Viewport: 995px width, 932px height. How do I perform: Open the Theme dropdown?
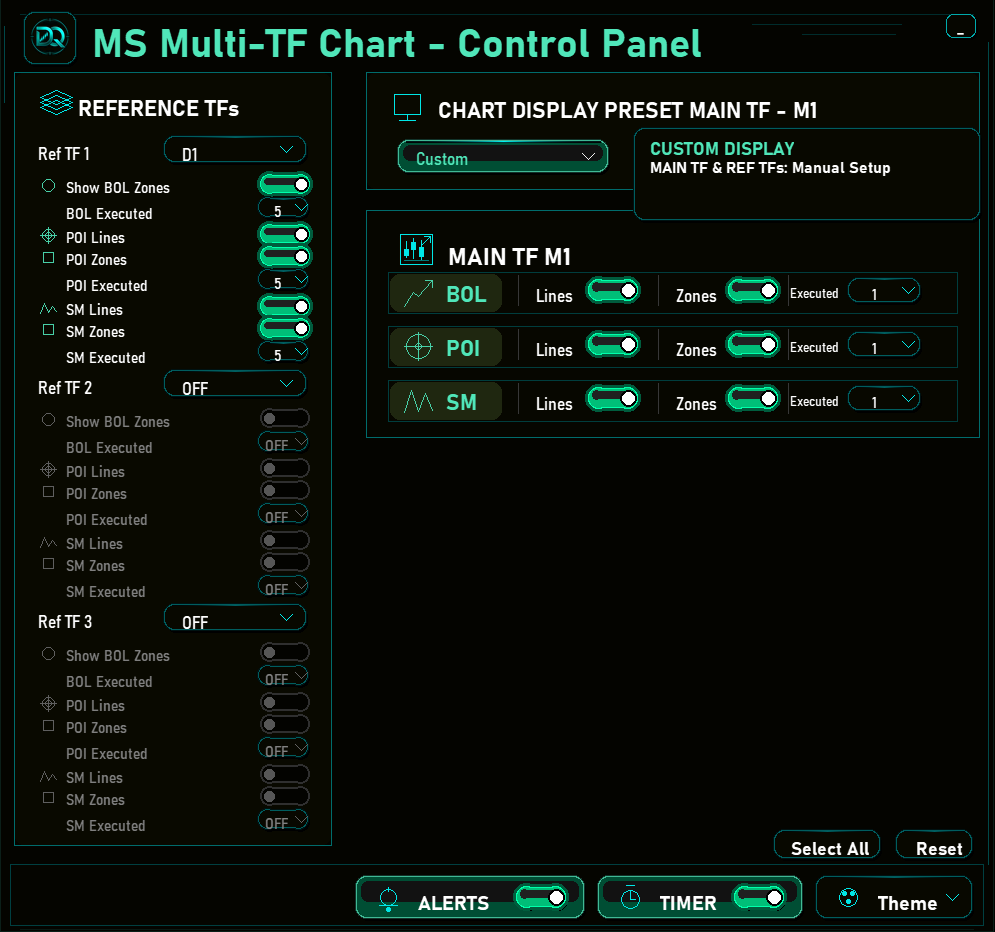click(x=893, y=898)
